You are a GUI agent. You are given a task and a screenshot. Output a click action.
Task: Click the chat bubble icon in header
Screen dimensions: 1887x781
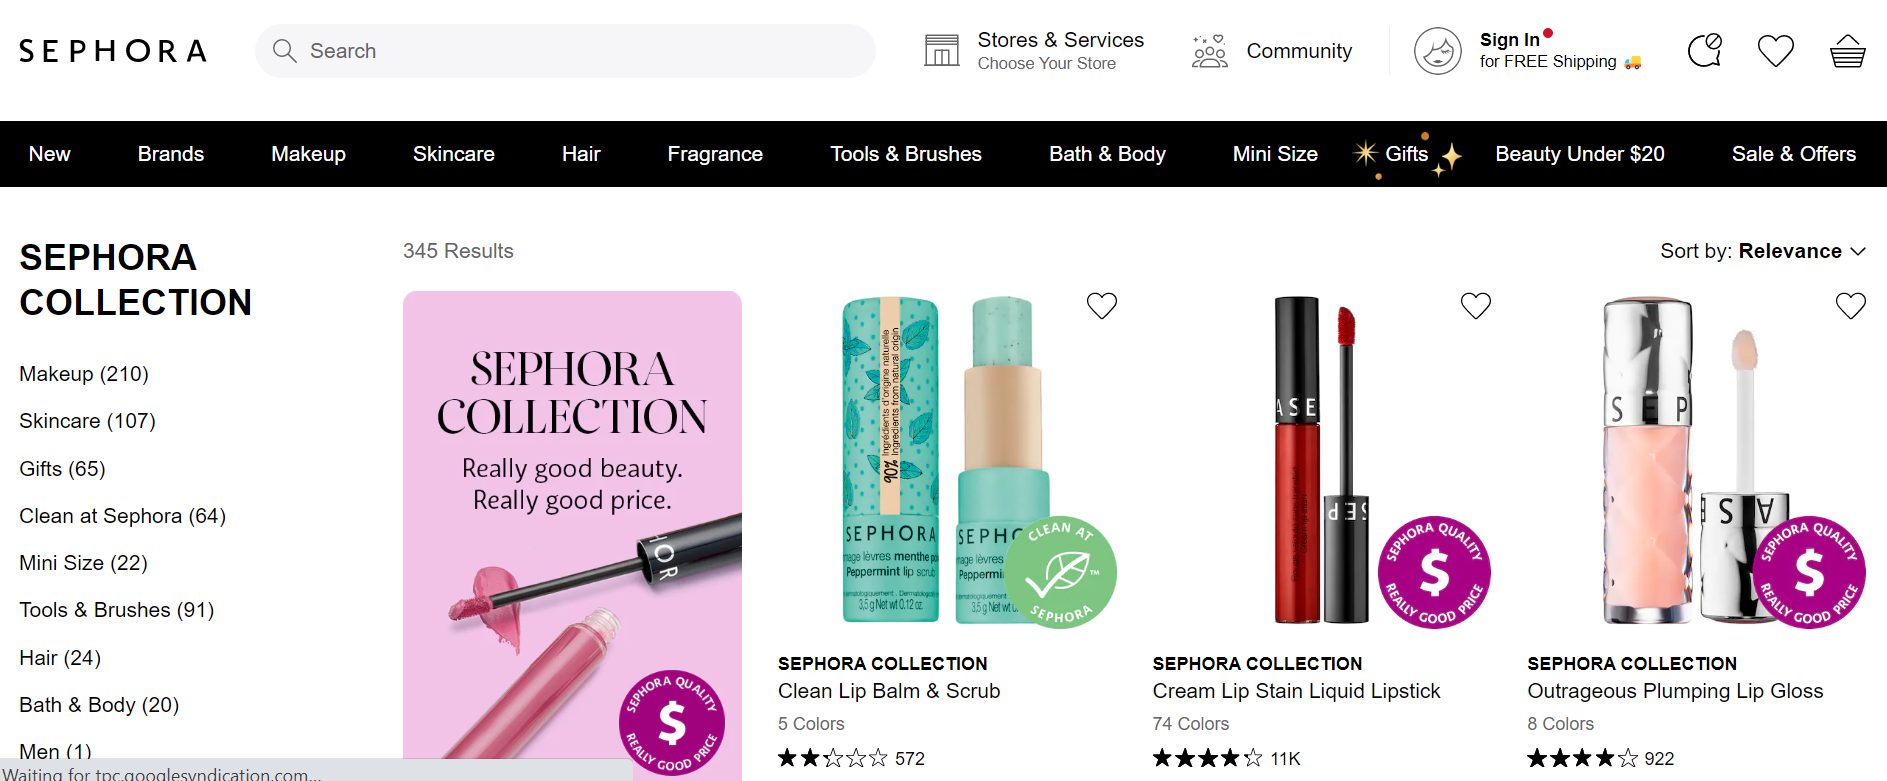(x=1704, y=51)
